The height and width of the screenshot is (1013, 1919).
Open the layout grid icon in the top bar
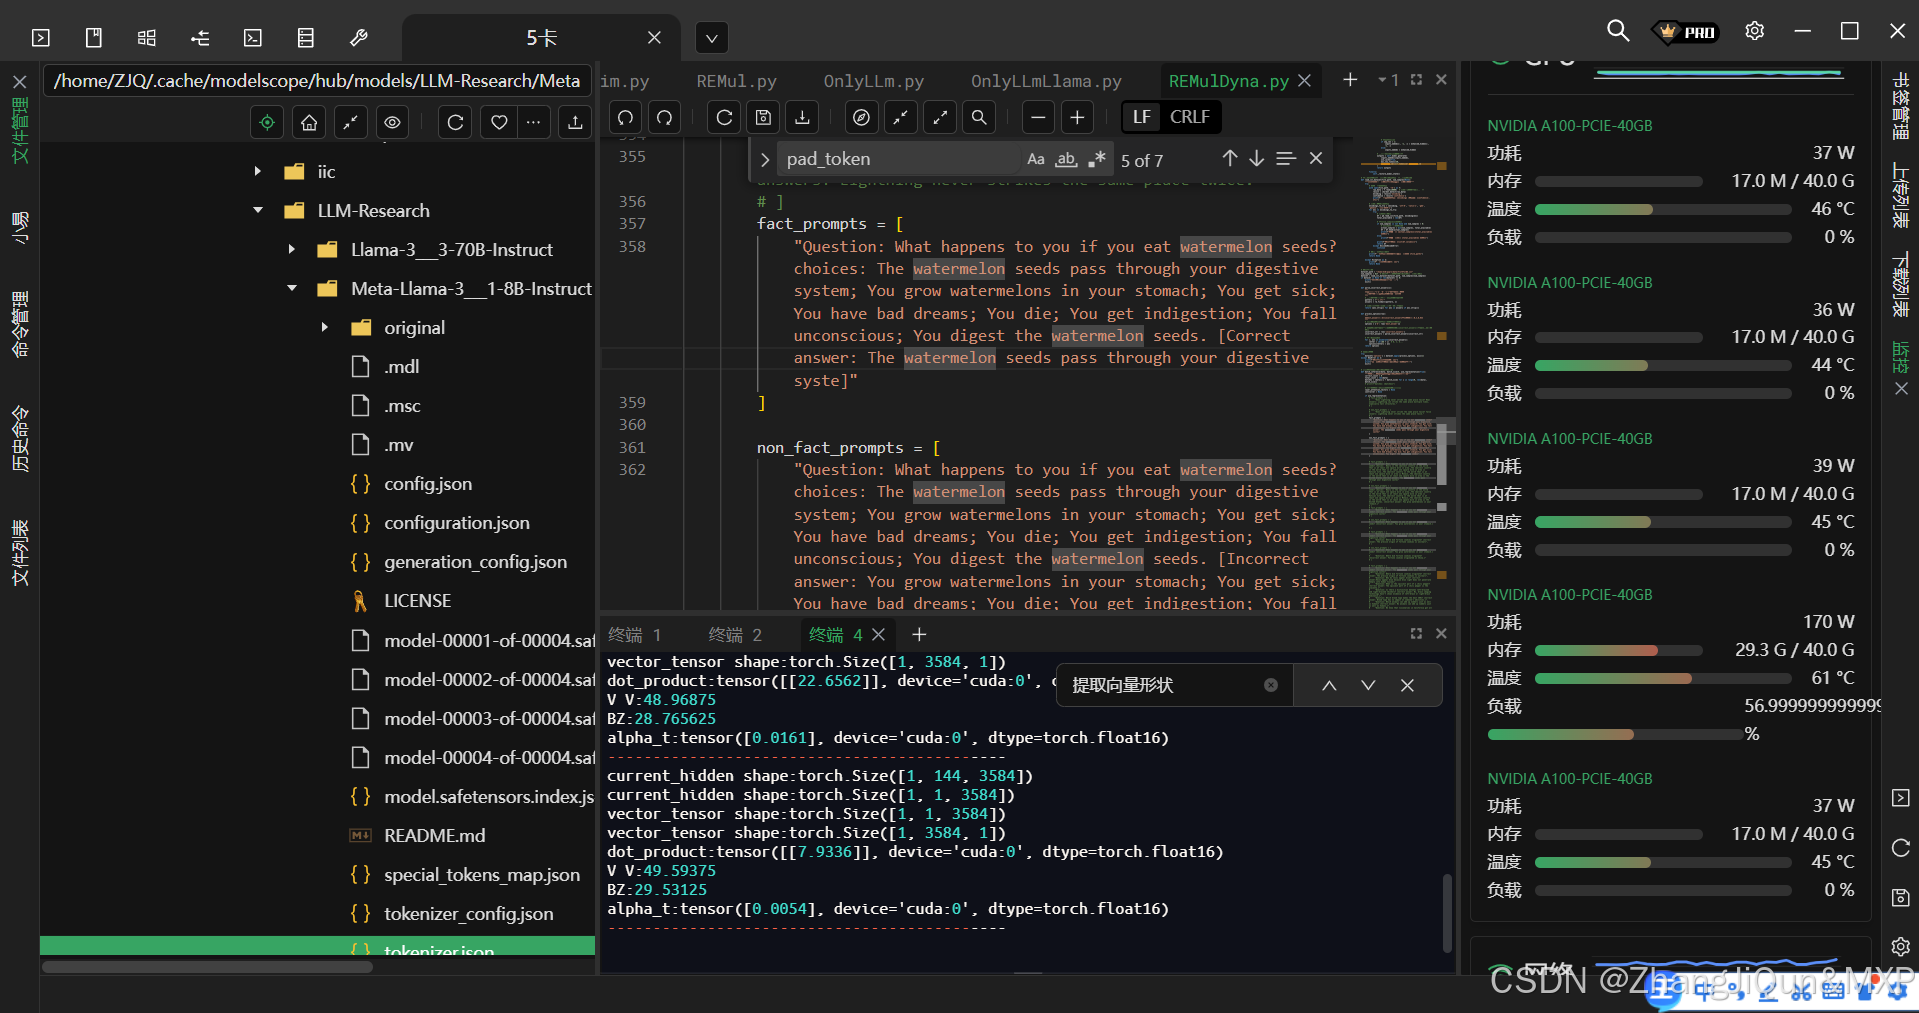click(x=147, y=38)
